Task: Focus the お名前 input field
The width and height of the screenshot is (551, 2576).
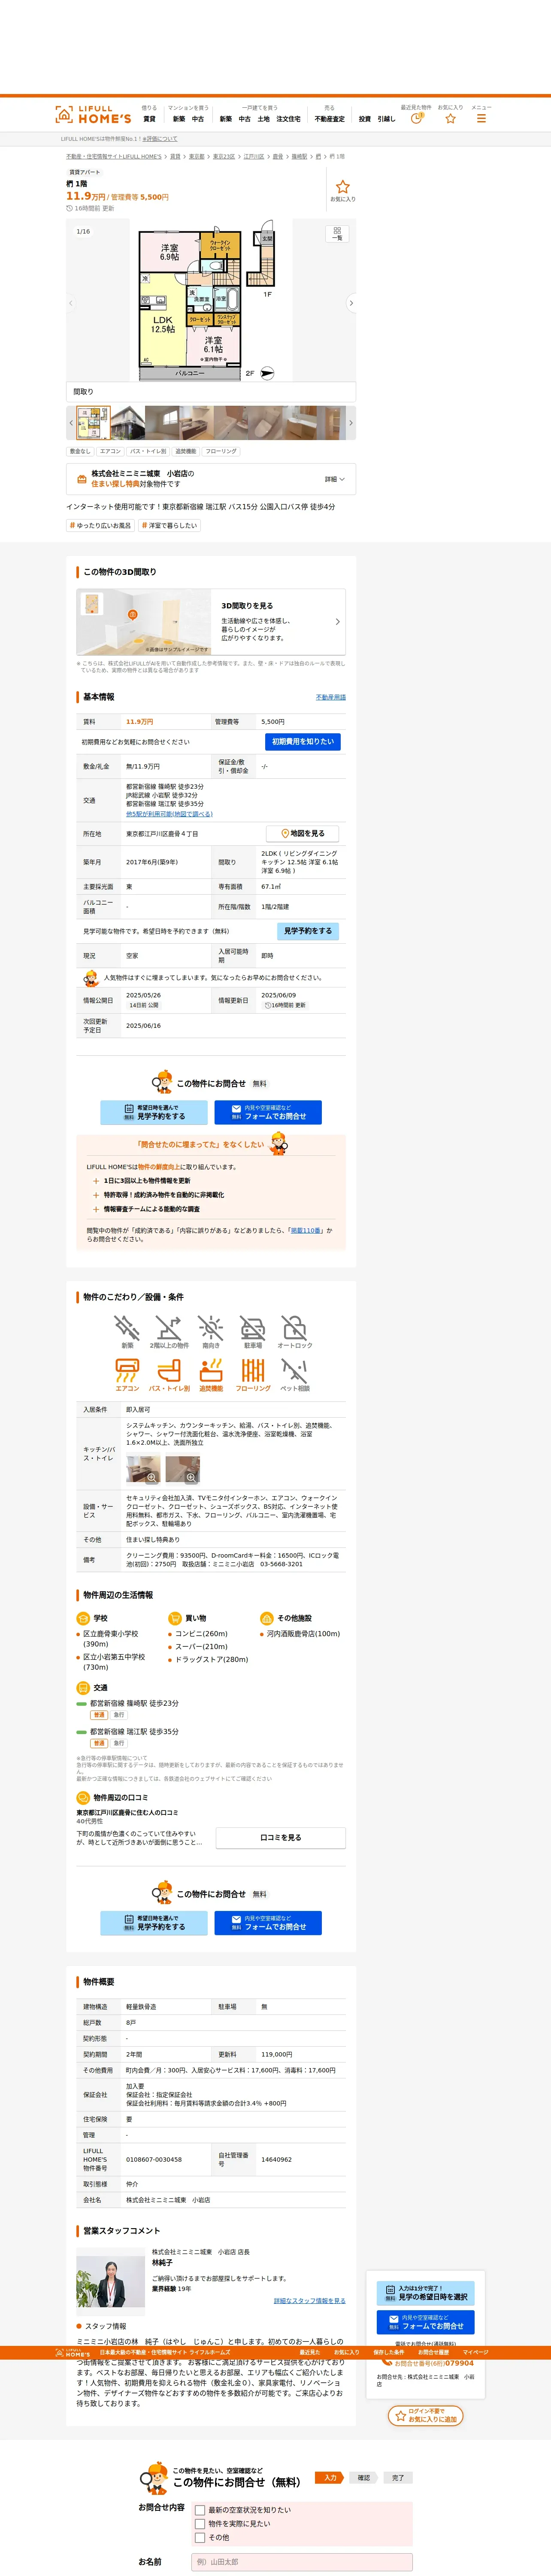Action: [x=302, y=2561]
